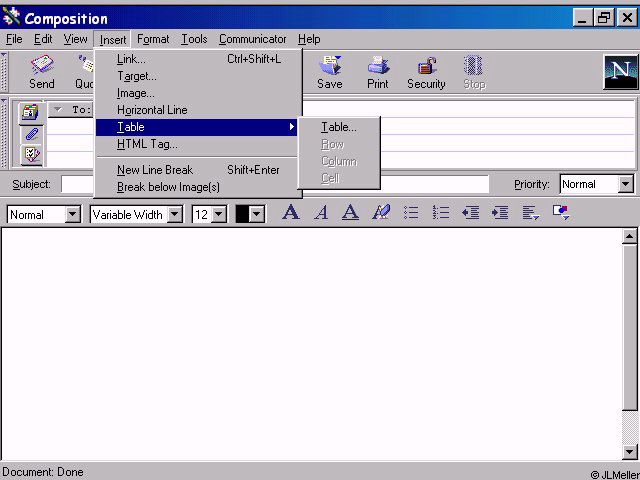Open the insert object icon menu
Image resolution: width=640 pixels, height=480 pixels.
pyautogui.click(x=561, y=212)
